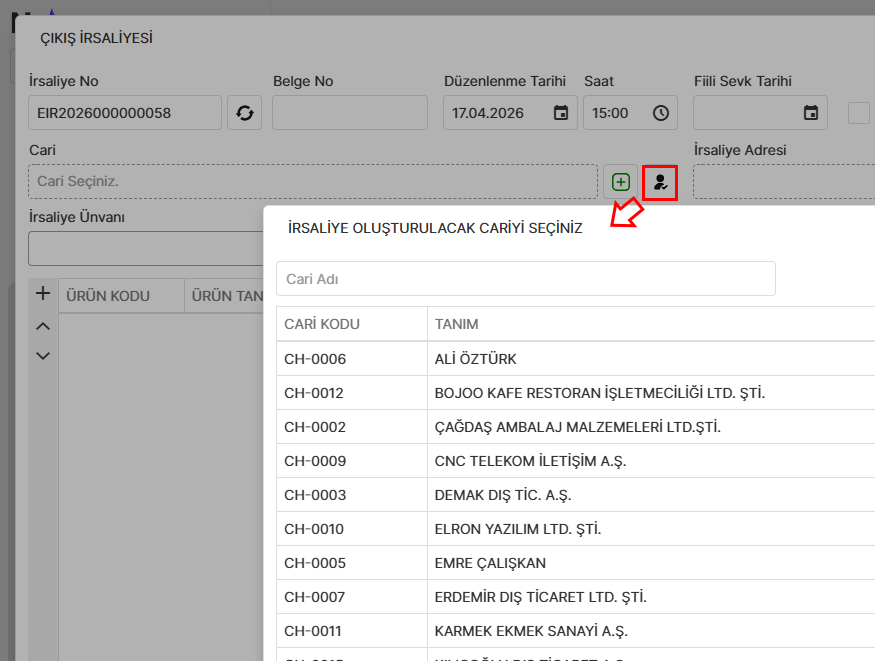Click cari code CH-0002
Image resolution: width=875 pixels, height=661 pixels.
coord(315,427)
